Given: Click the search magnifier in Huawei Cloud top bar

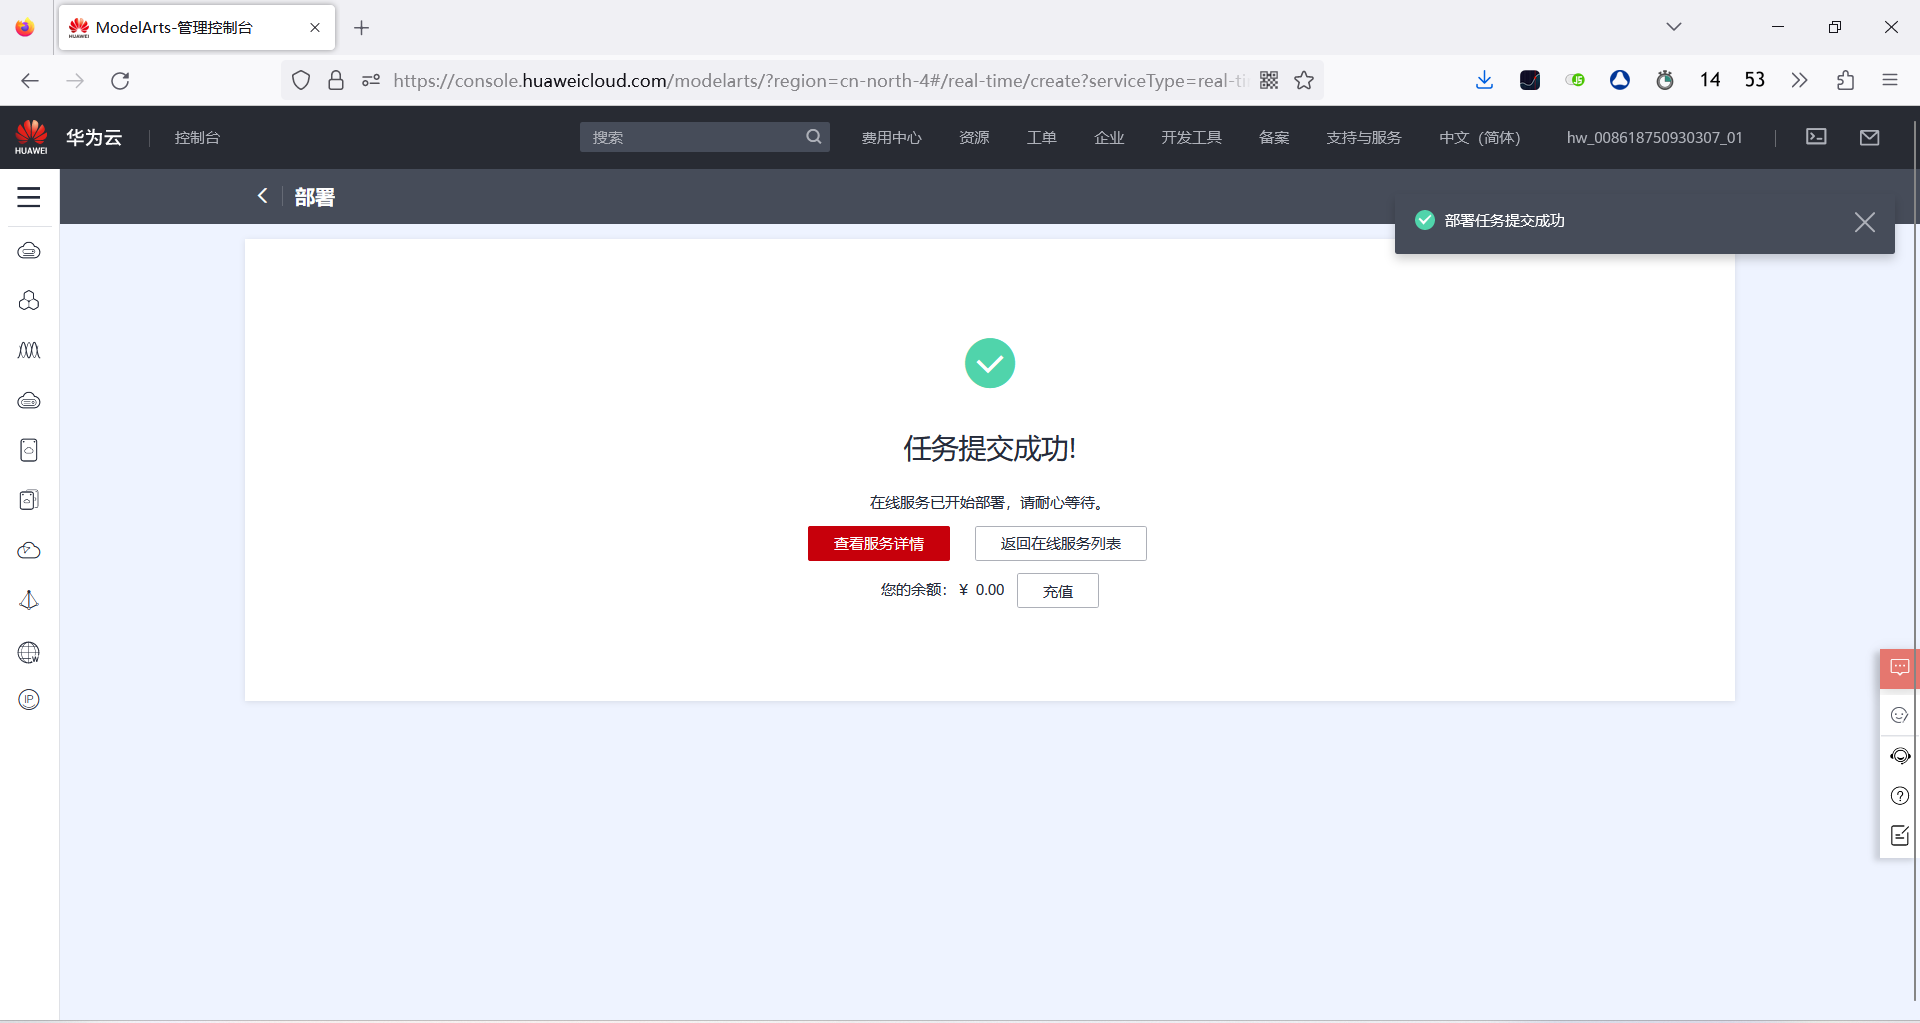Looking at the screenshot, I should (813, 137).
